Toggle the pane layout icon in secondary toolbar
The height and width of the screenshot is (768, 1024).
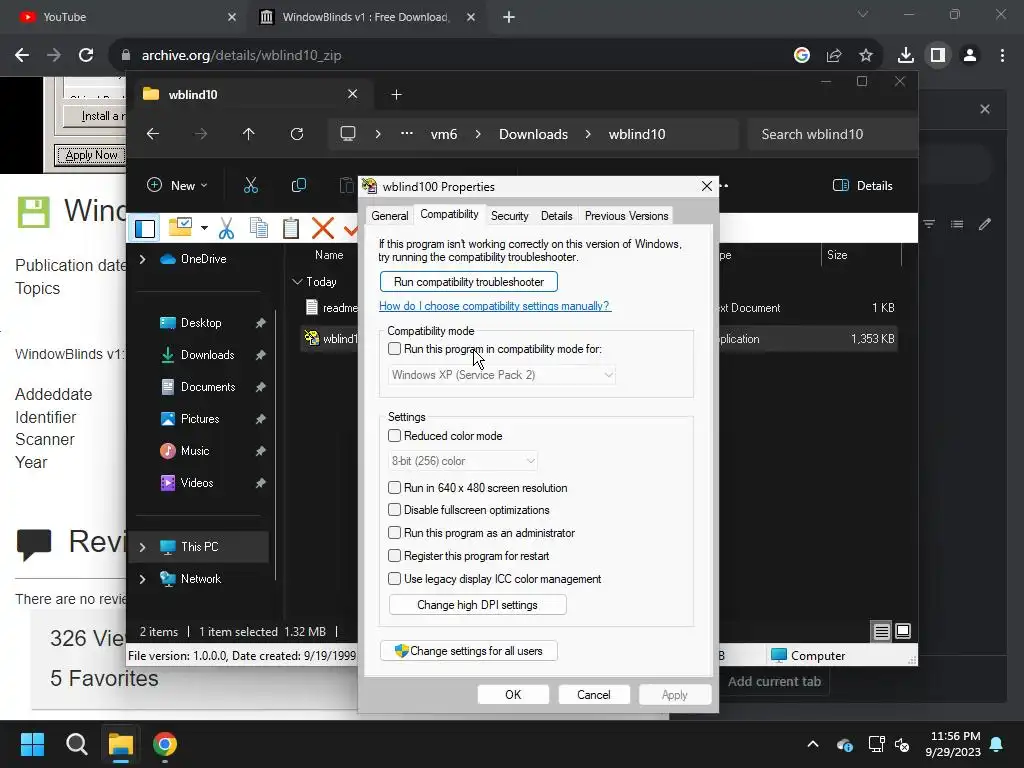pos(145,228)
